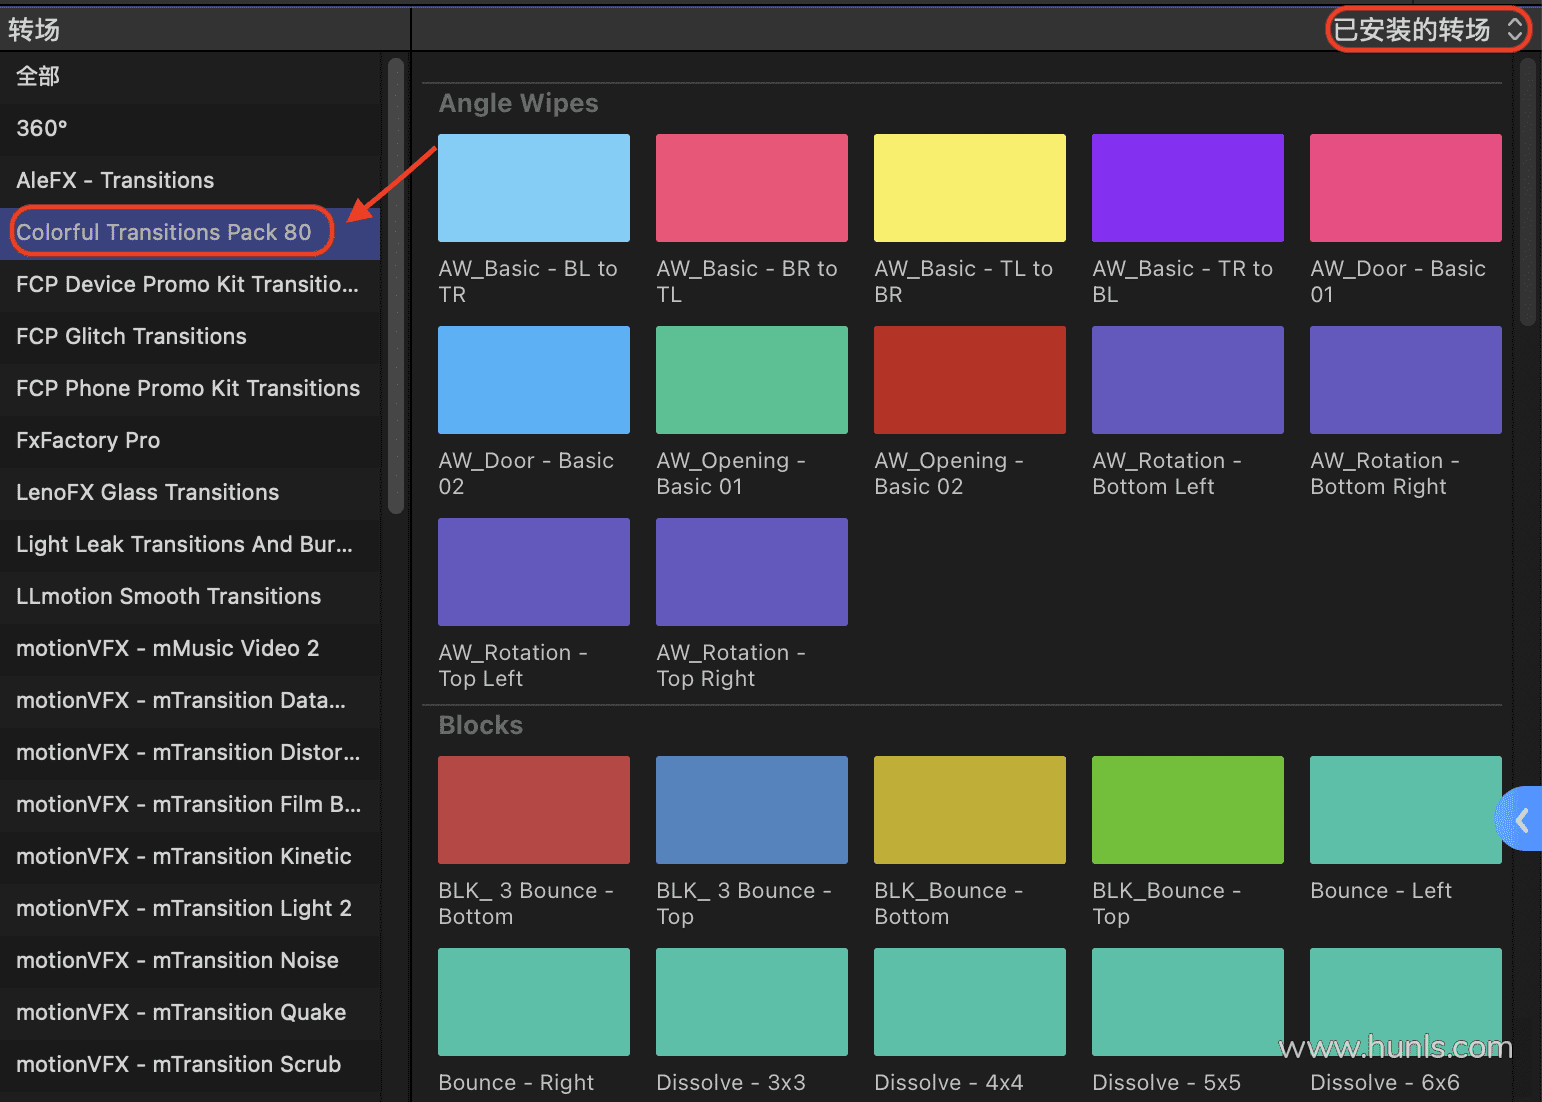Viewport: 1542px width, 1102px height.
Task: Select the AW_Opening - Basic 01 thumbnail
Action: [x=751, y=380]
